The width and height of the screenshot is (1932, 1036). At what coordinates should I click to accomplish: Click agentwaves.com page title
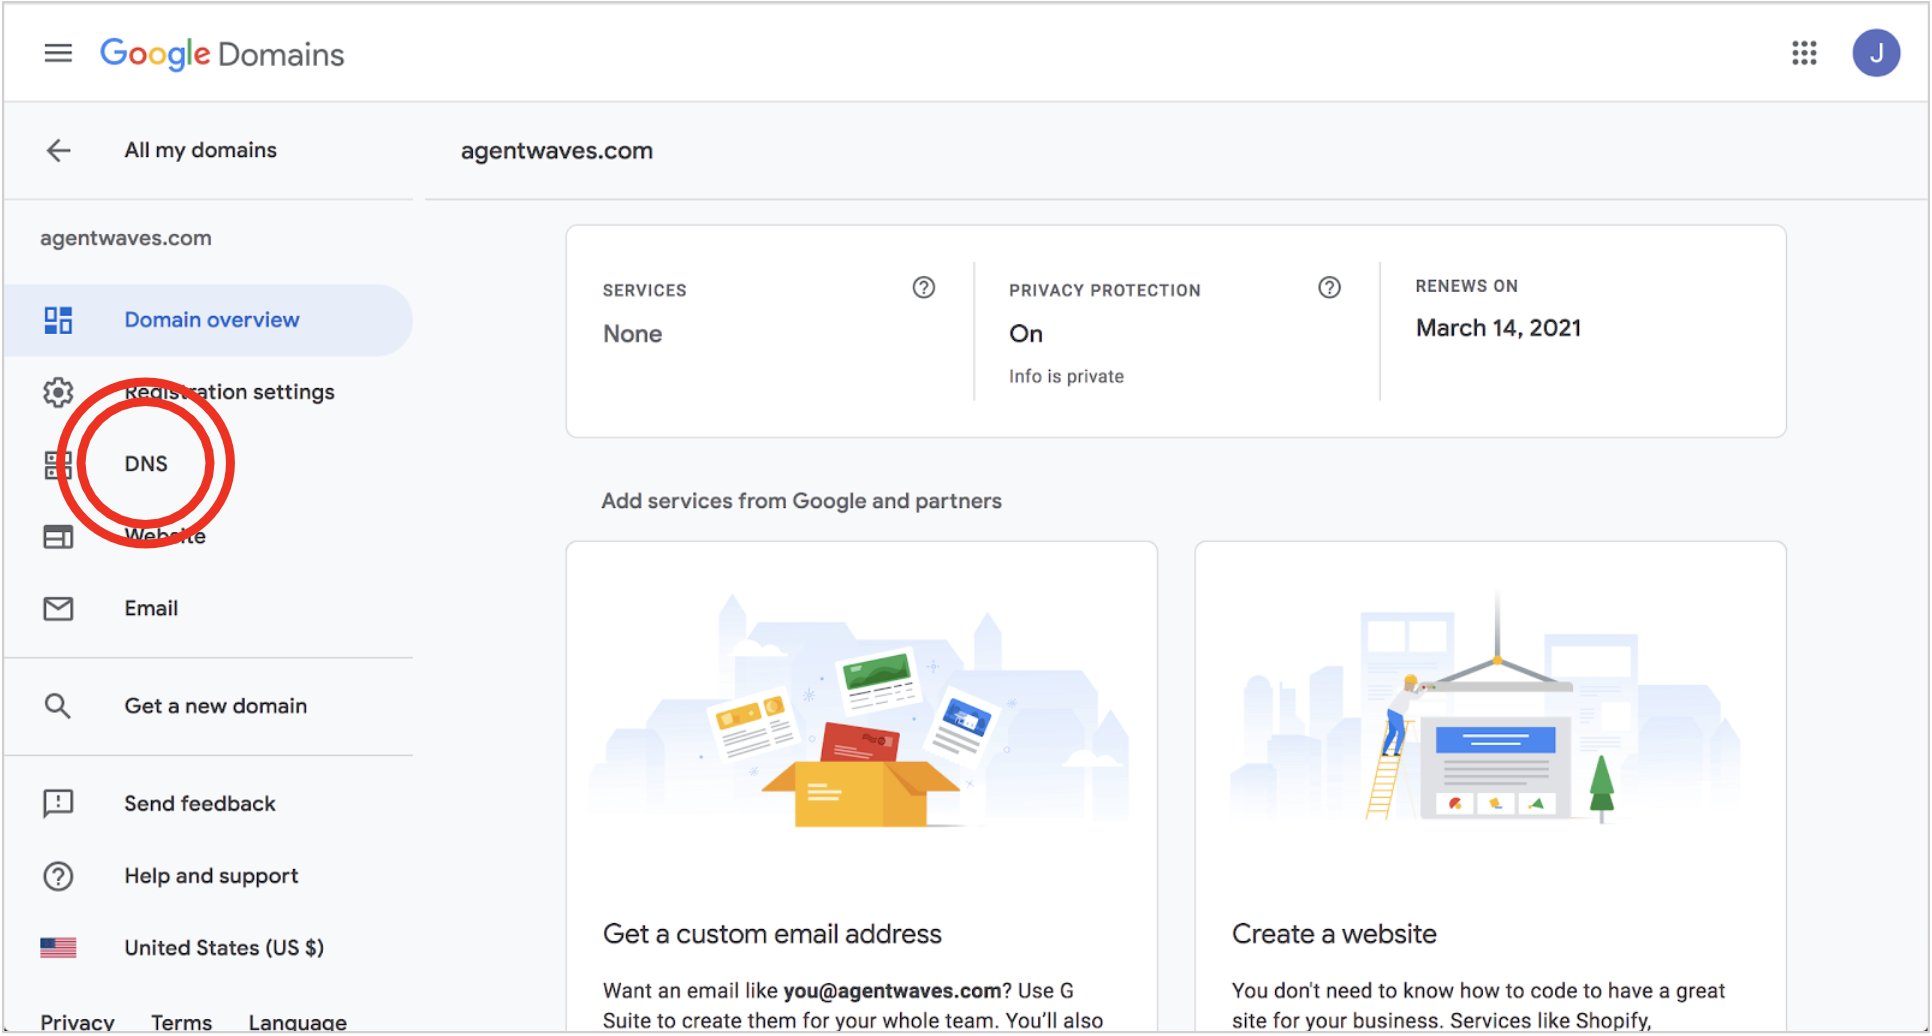coord(557,151)
